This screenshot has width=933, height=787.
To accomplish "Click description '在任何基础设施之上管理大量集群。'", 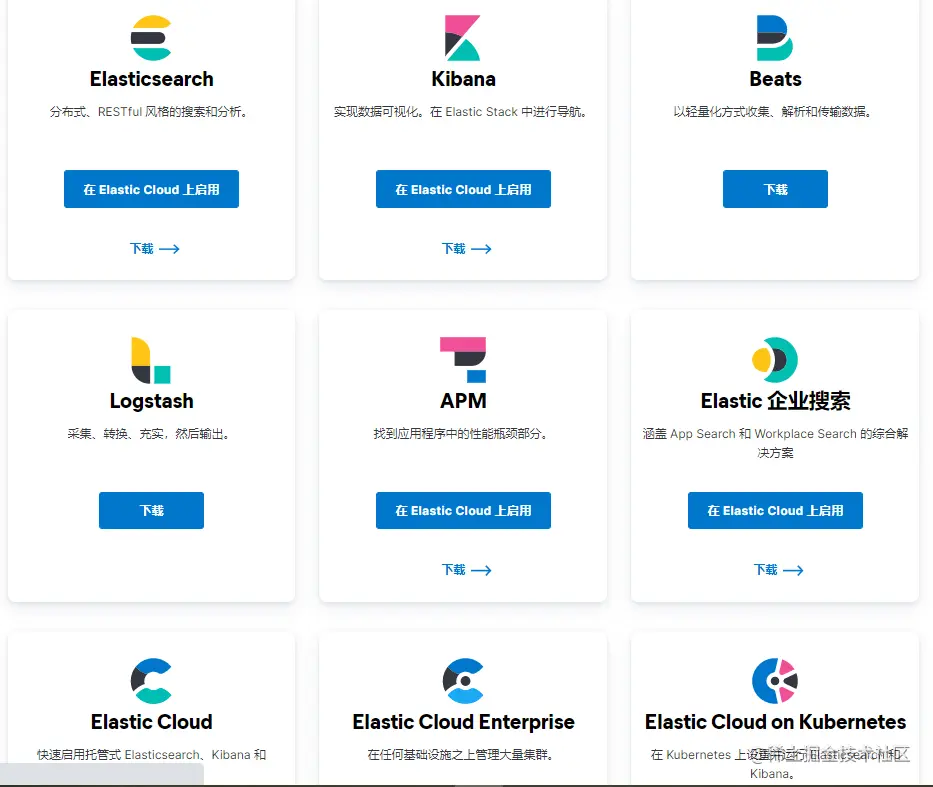I will 461,755.
